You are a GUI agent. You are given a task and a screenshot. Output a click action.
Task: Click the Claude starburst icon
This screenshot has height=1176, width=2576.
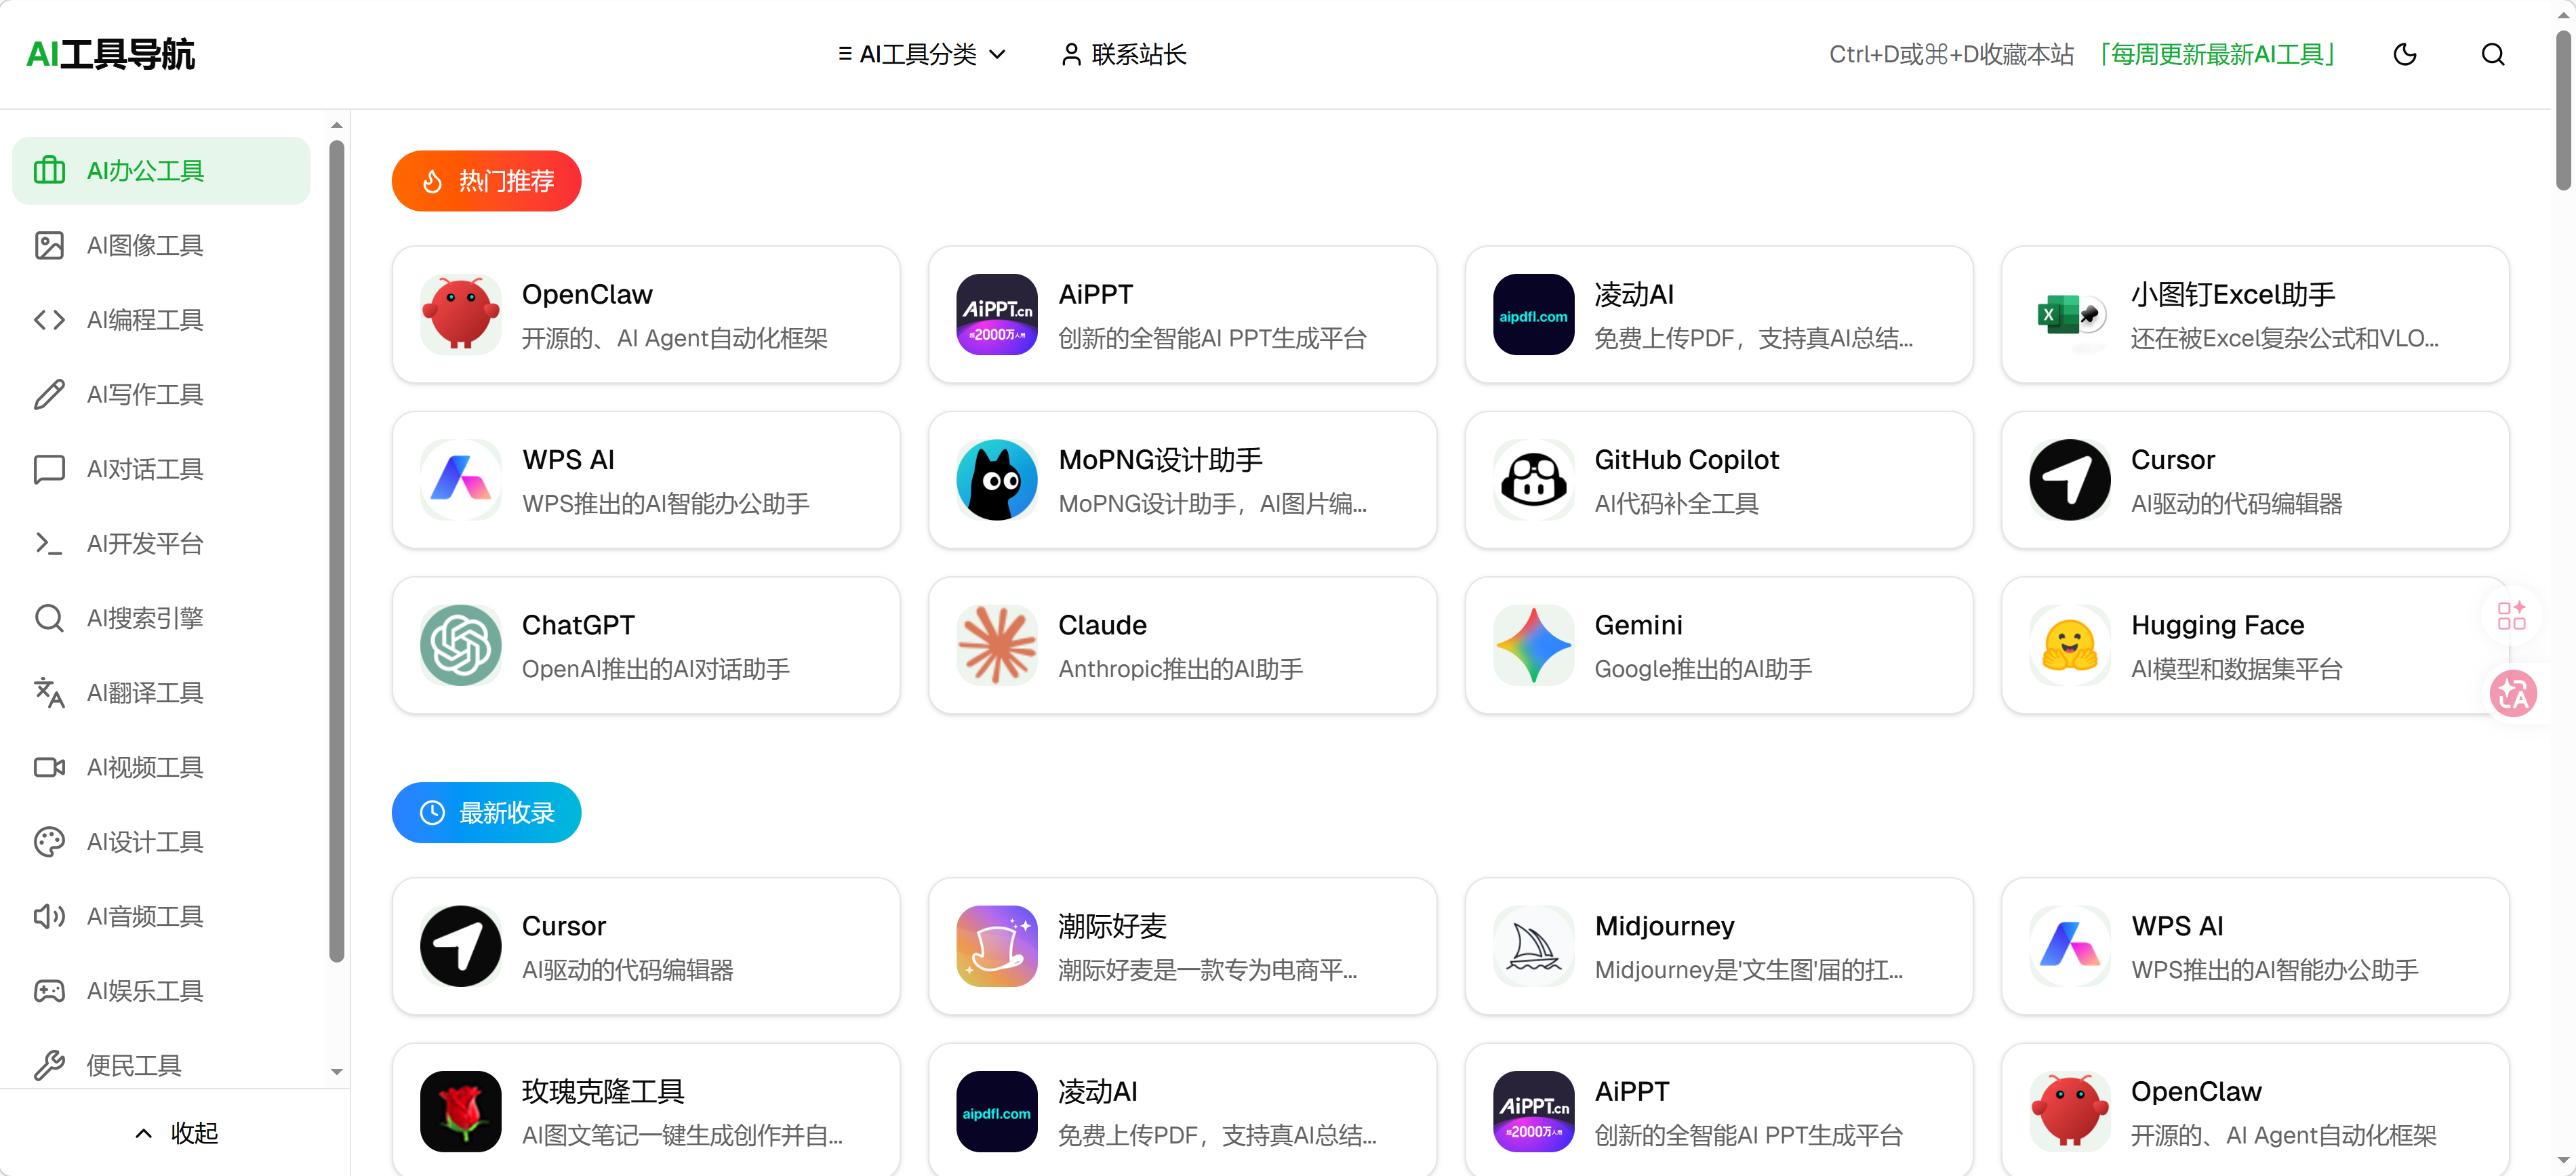[x=996, y=645]
